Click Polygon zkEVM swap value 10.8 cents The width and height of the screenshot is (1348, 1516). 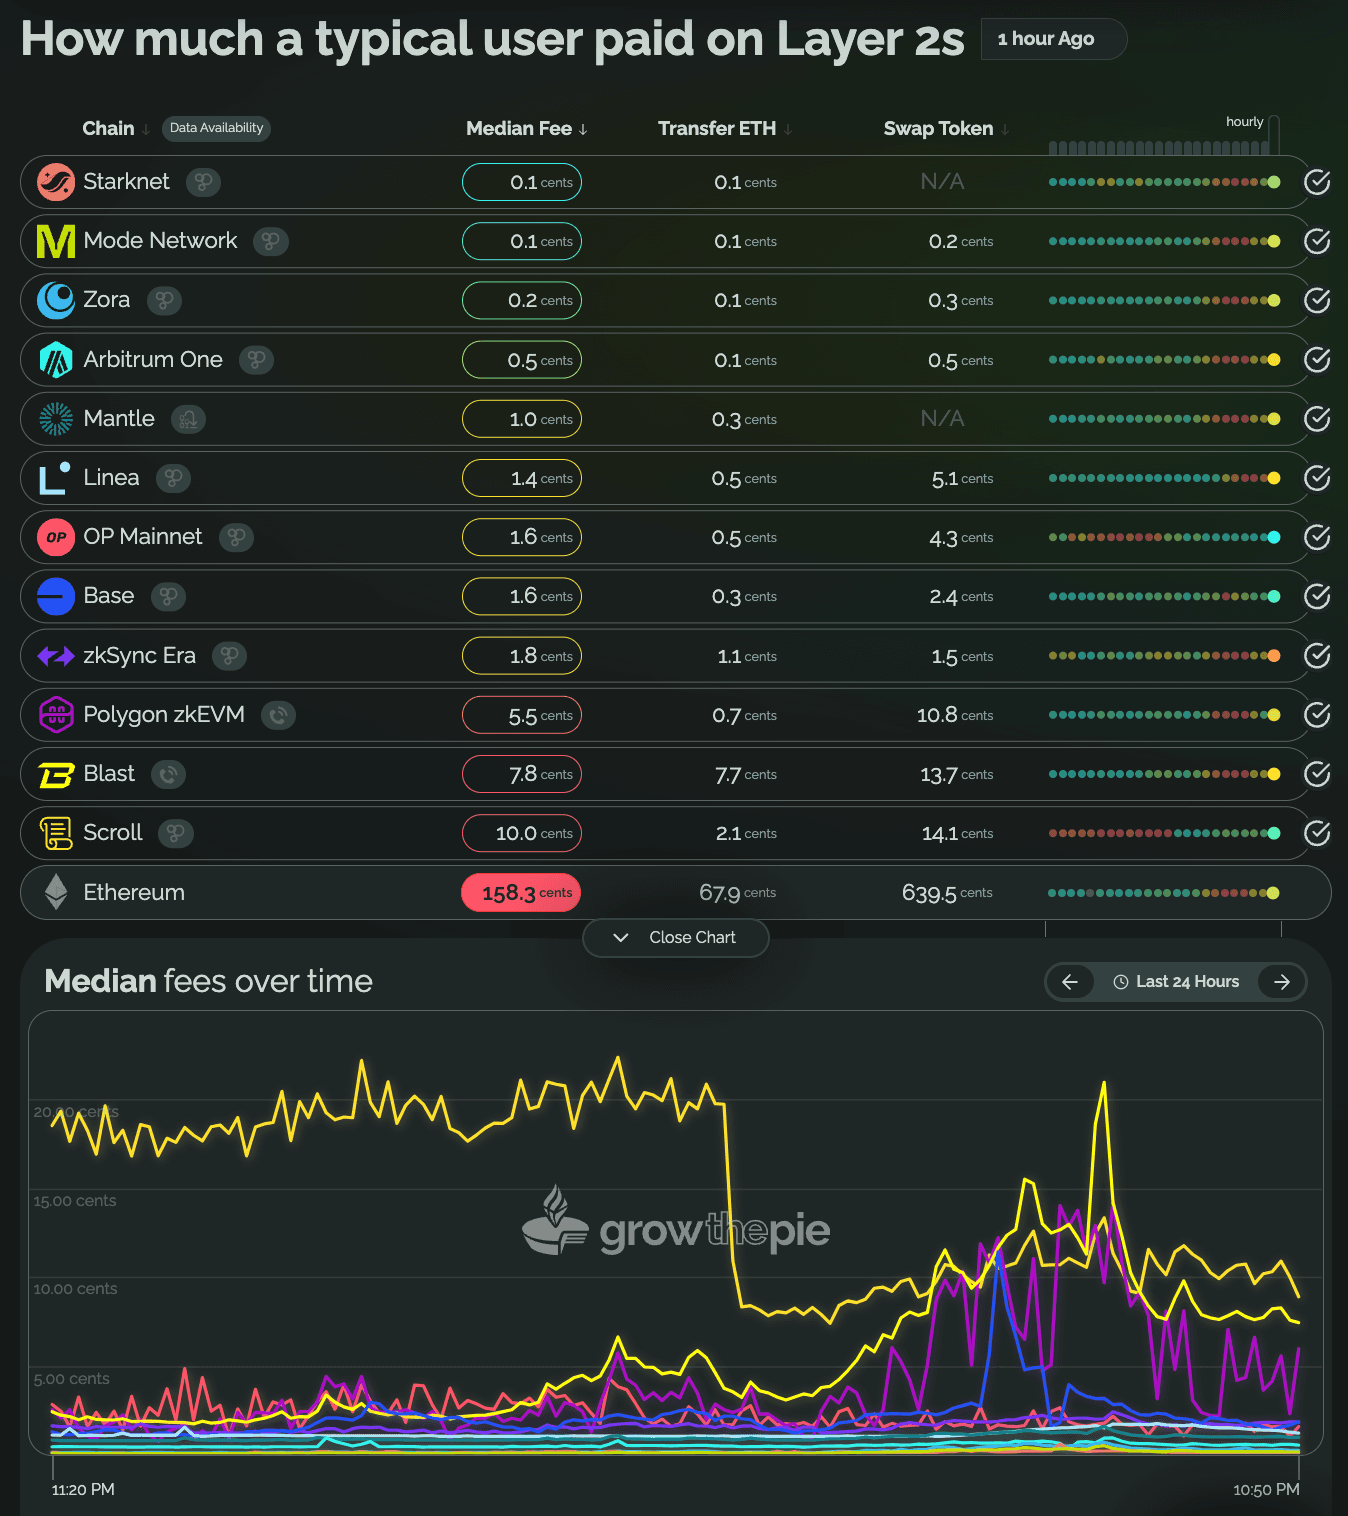955,715
